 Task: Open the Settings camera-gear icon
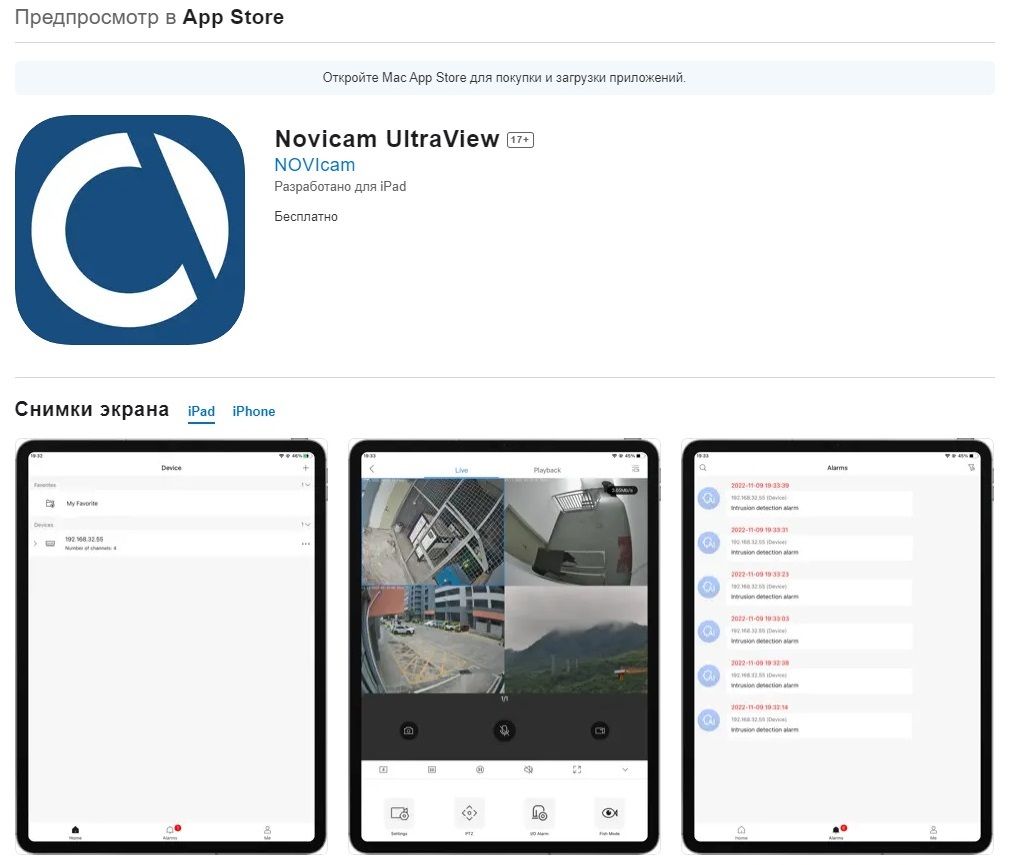[399, 813]
